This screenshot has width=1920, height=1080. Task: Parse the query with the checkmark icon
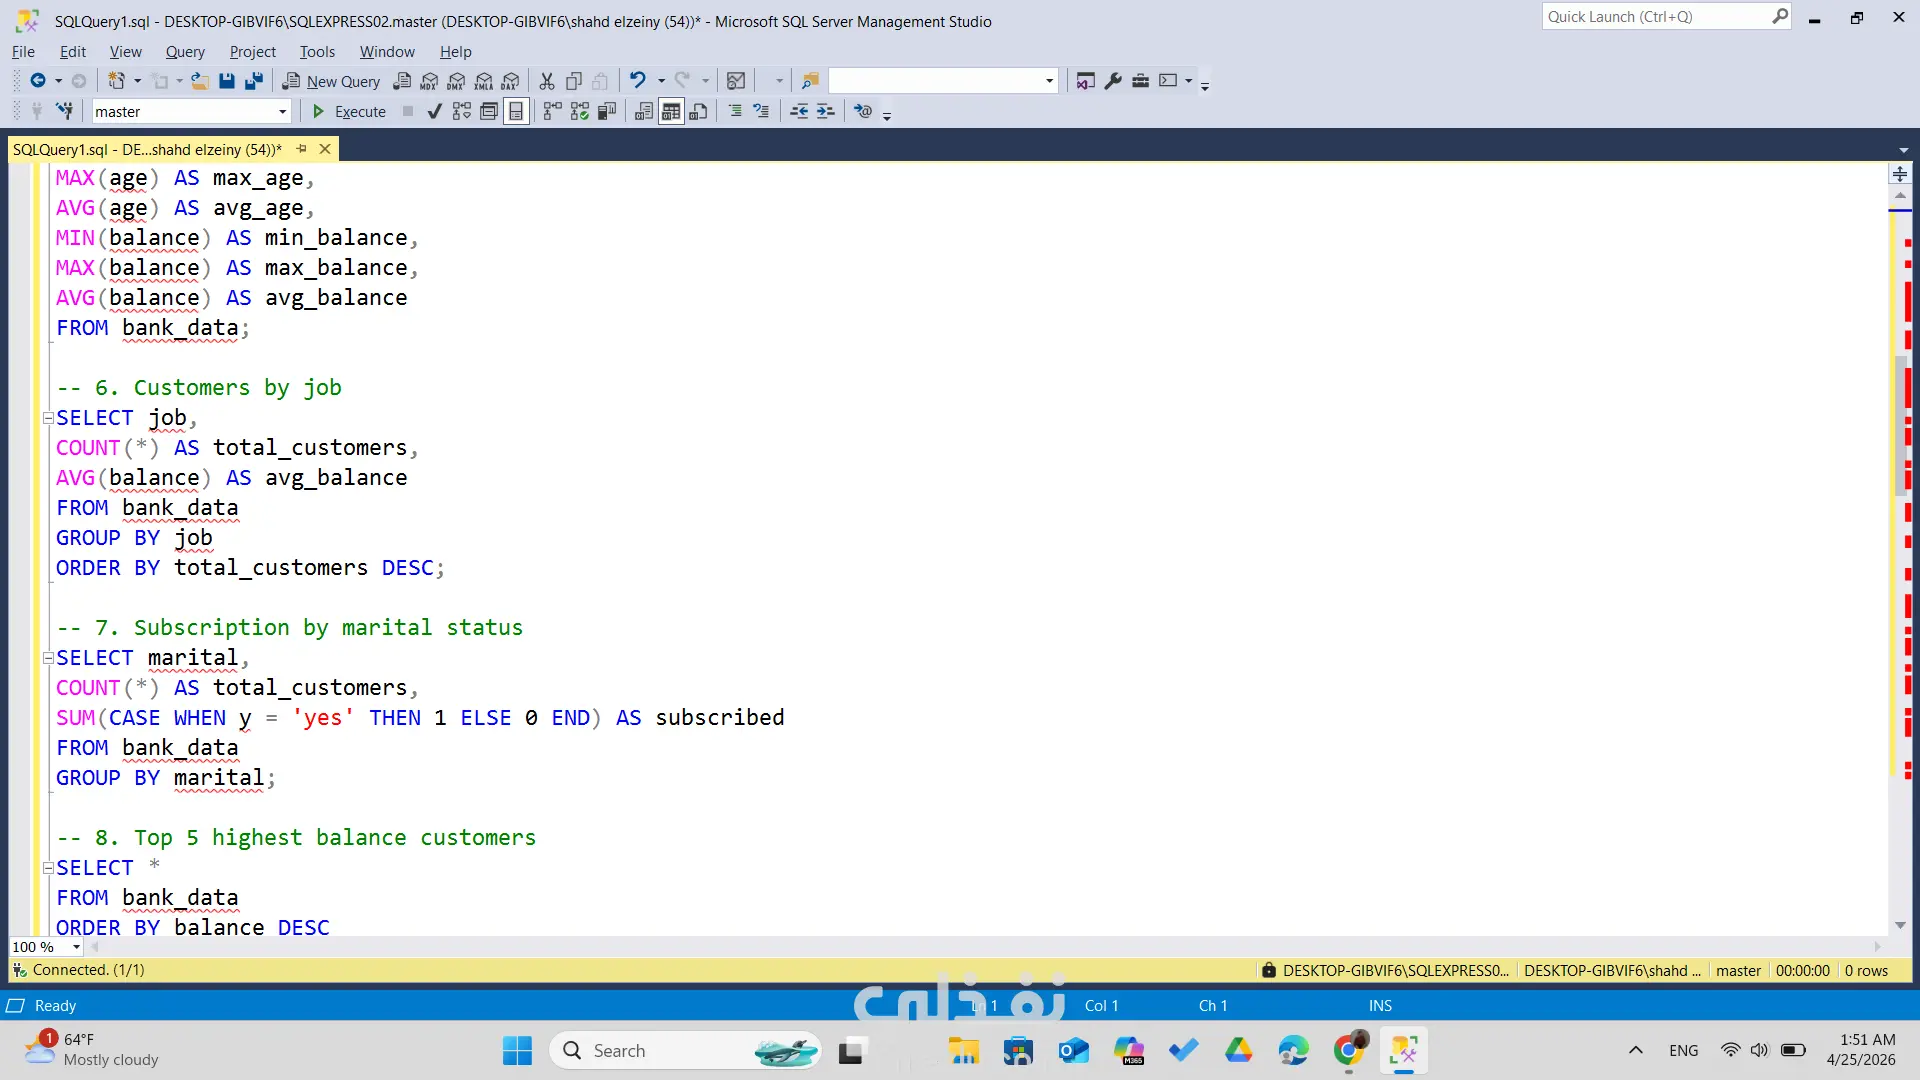pos(434,111)
